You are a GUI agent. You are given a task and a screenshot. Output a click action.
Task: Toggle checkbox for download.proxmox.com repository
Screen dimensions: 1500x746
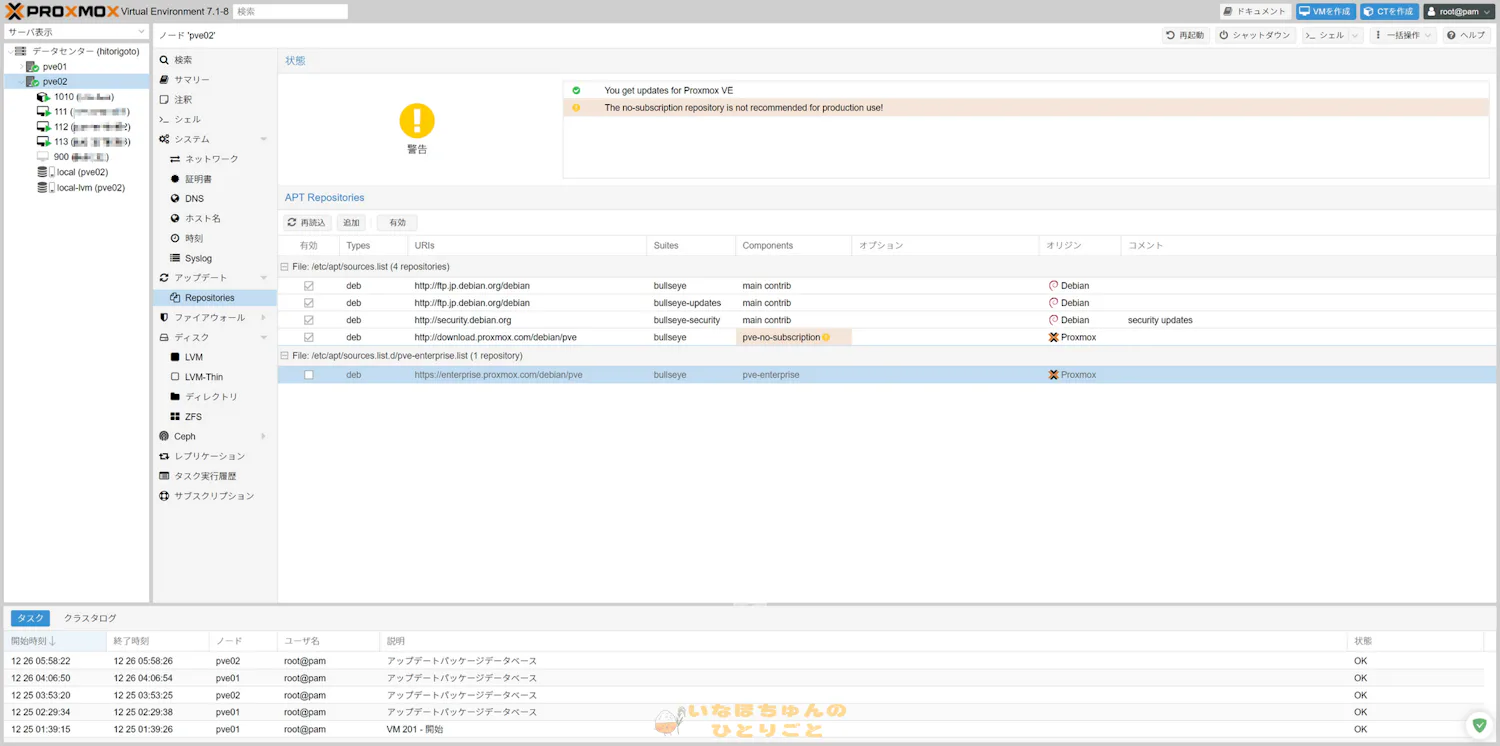tap(309, 337)
